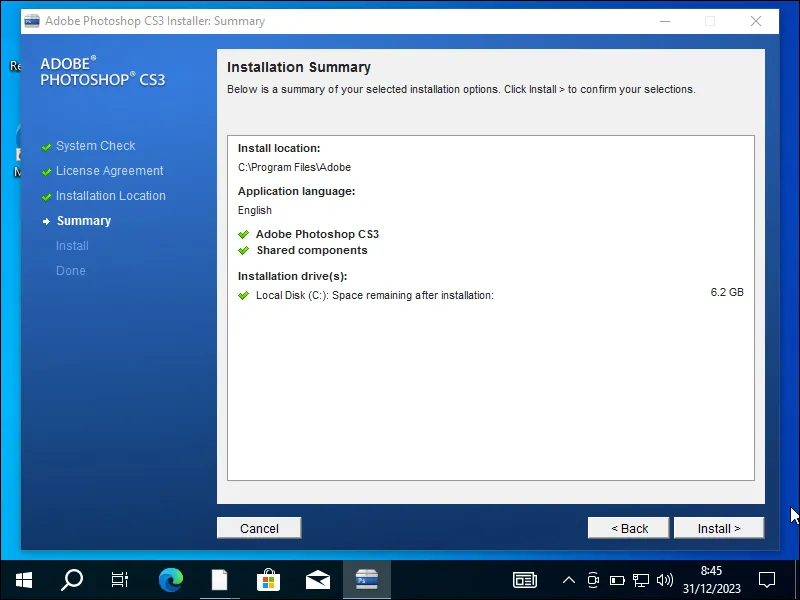Click the Summary step in sidebar
Screen dimensions: 800x600
pyautogui.click(x=84, y=221)
